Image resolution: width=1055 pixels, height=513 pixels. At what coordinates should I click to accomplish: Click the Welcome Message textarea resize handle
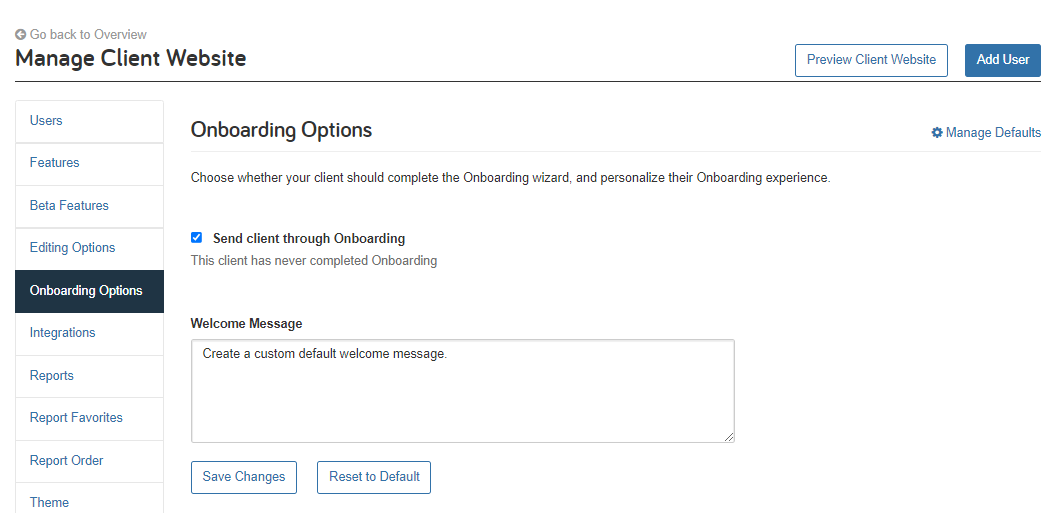tap(729, 437)
